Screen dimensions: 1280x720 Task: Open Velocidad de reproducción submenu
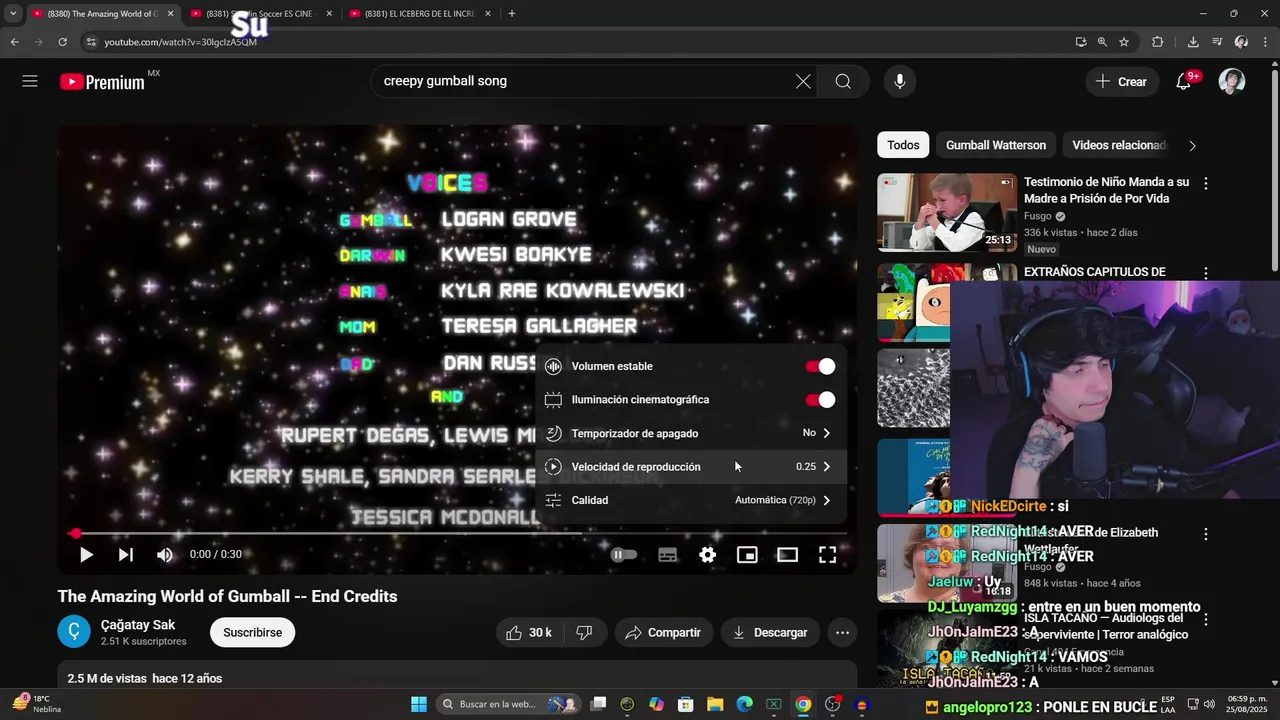pyautogui.click(x=691, y=467)
